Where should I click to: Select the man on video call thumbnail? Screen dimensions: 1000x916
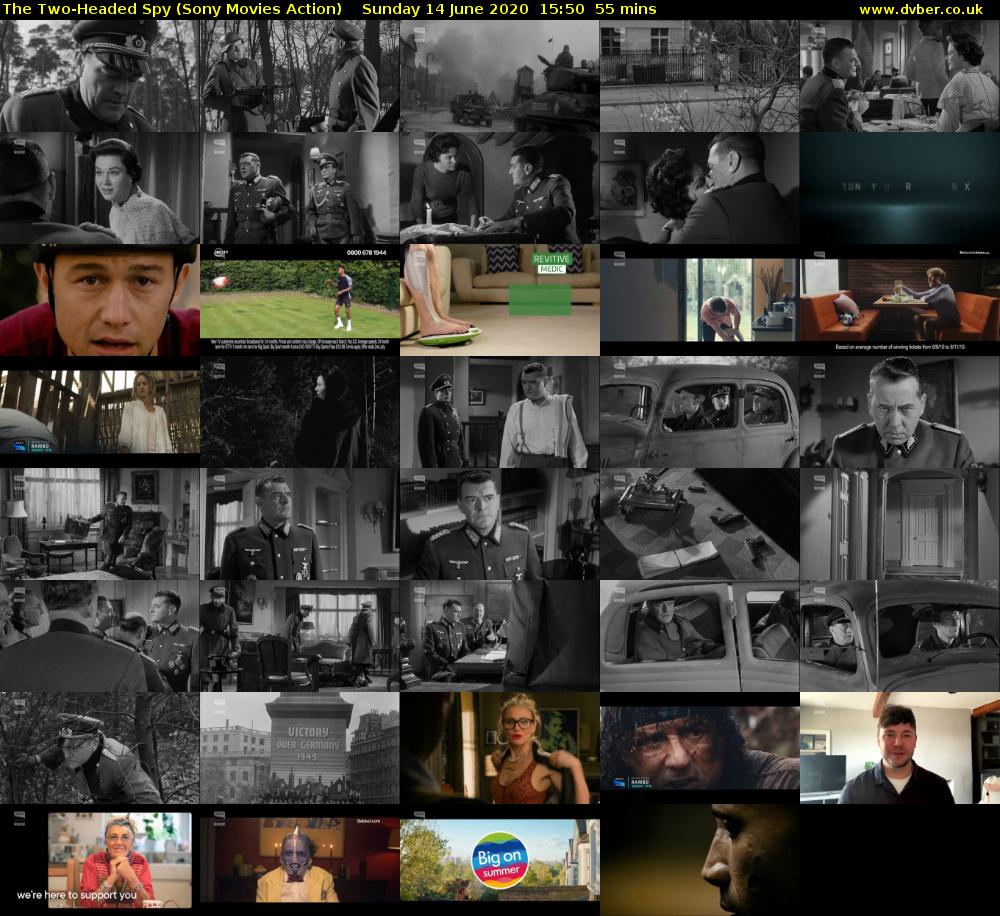point(900,748)
